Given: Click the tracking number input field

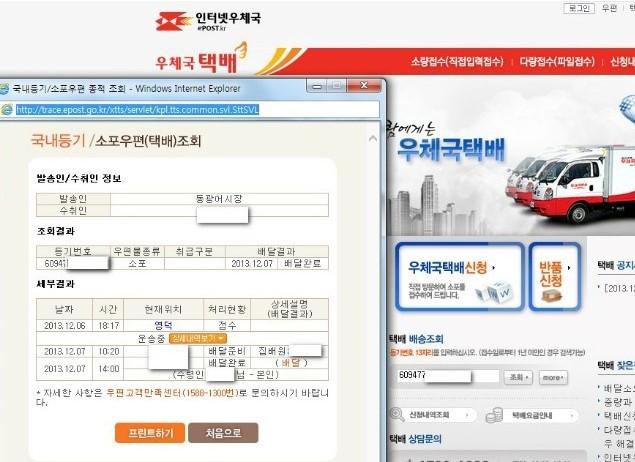Looking at the screenshot, I should [x=448, y=376].
